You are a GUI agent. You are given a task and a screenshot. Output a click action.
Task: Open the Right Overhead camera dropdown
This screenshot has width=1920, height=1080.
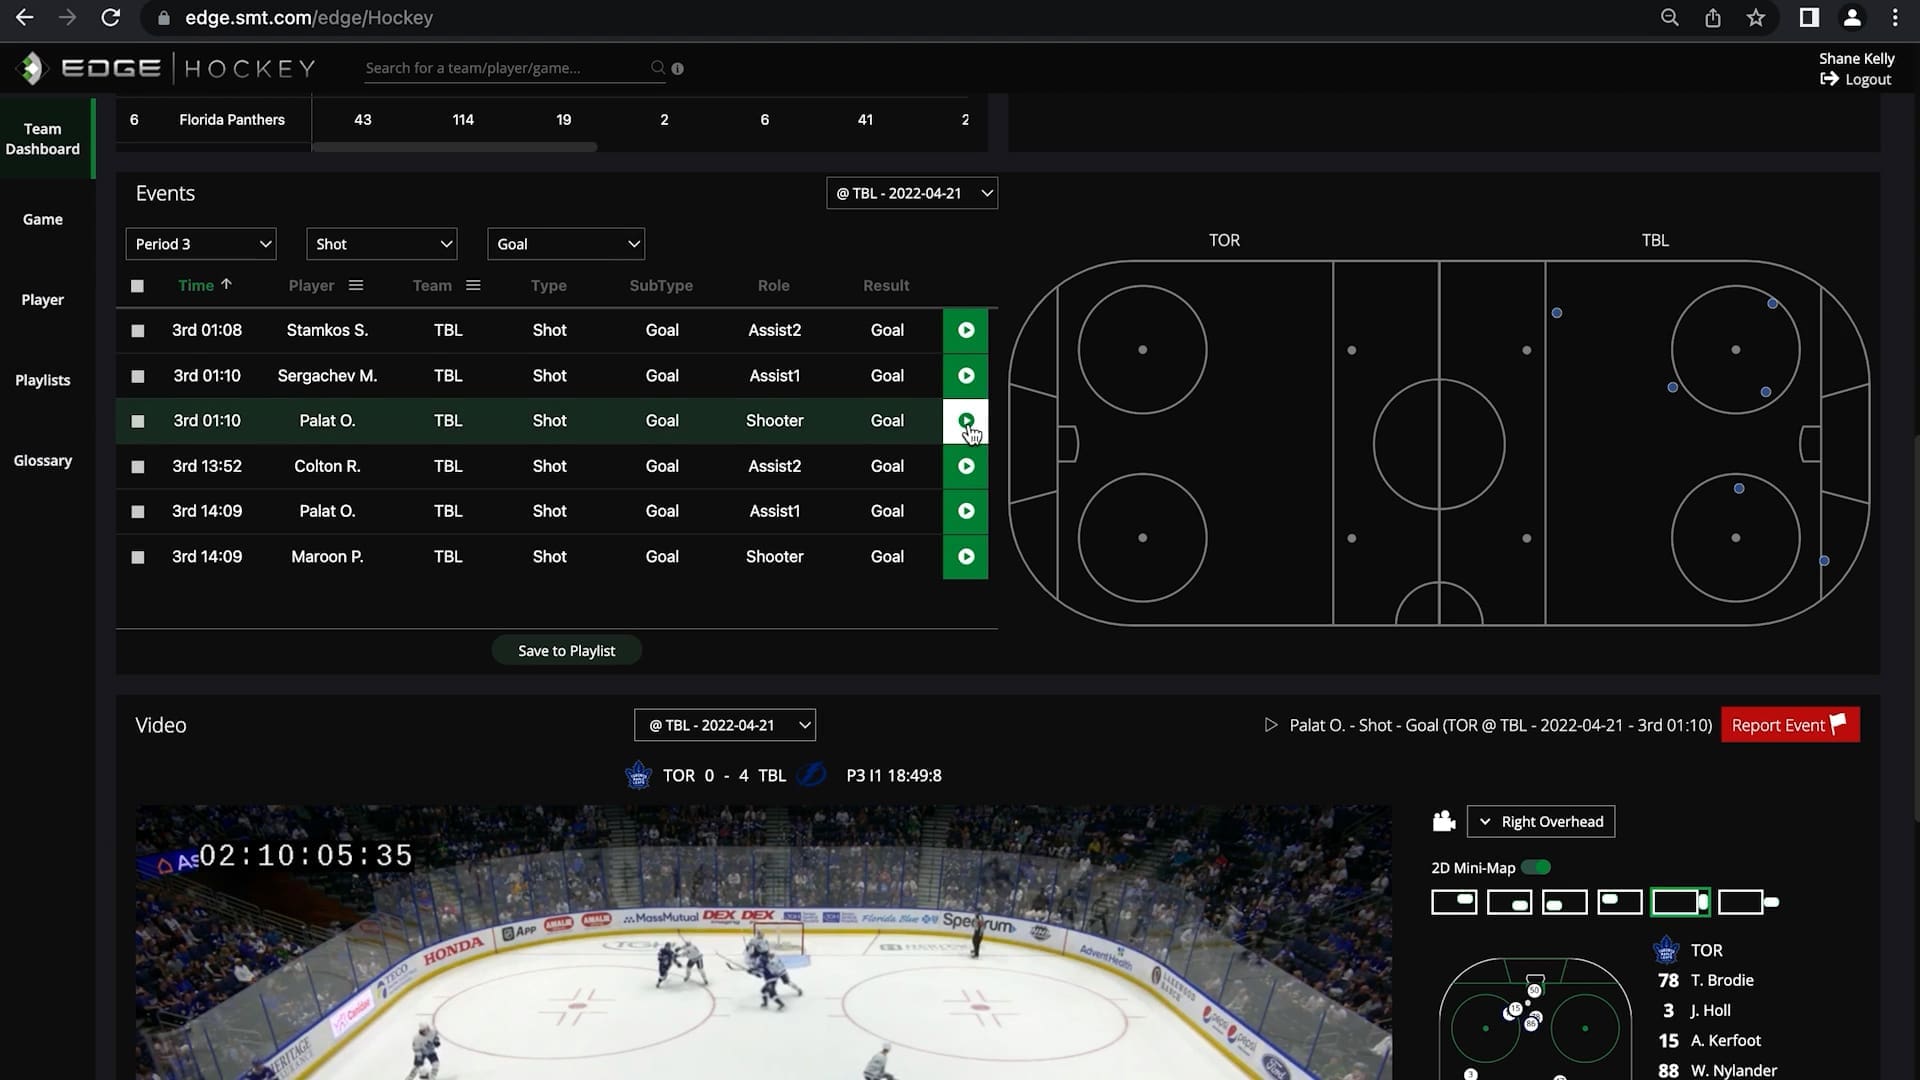click(x=1541, y=821)
